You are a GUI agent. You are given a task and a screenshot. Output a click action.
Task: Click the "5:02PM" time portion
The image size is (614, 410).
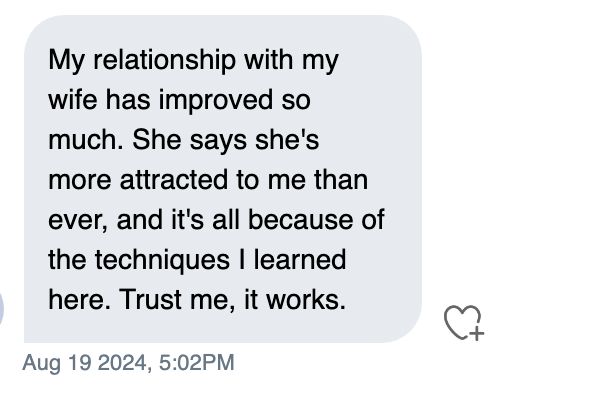coord(197,362)
